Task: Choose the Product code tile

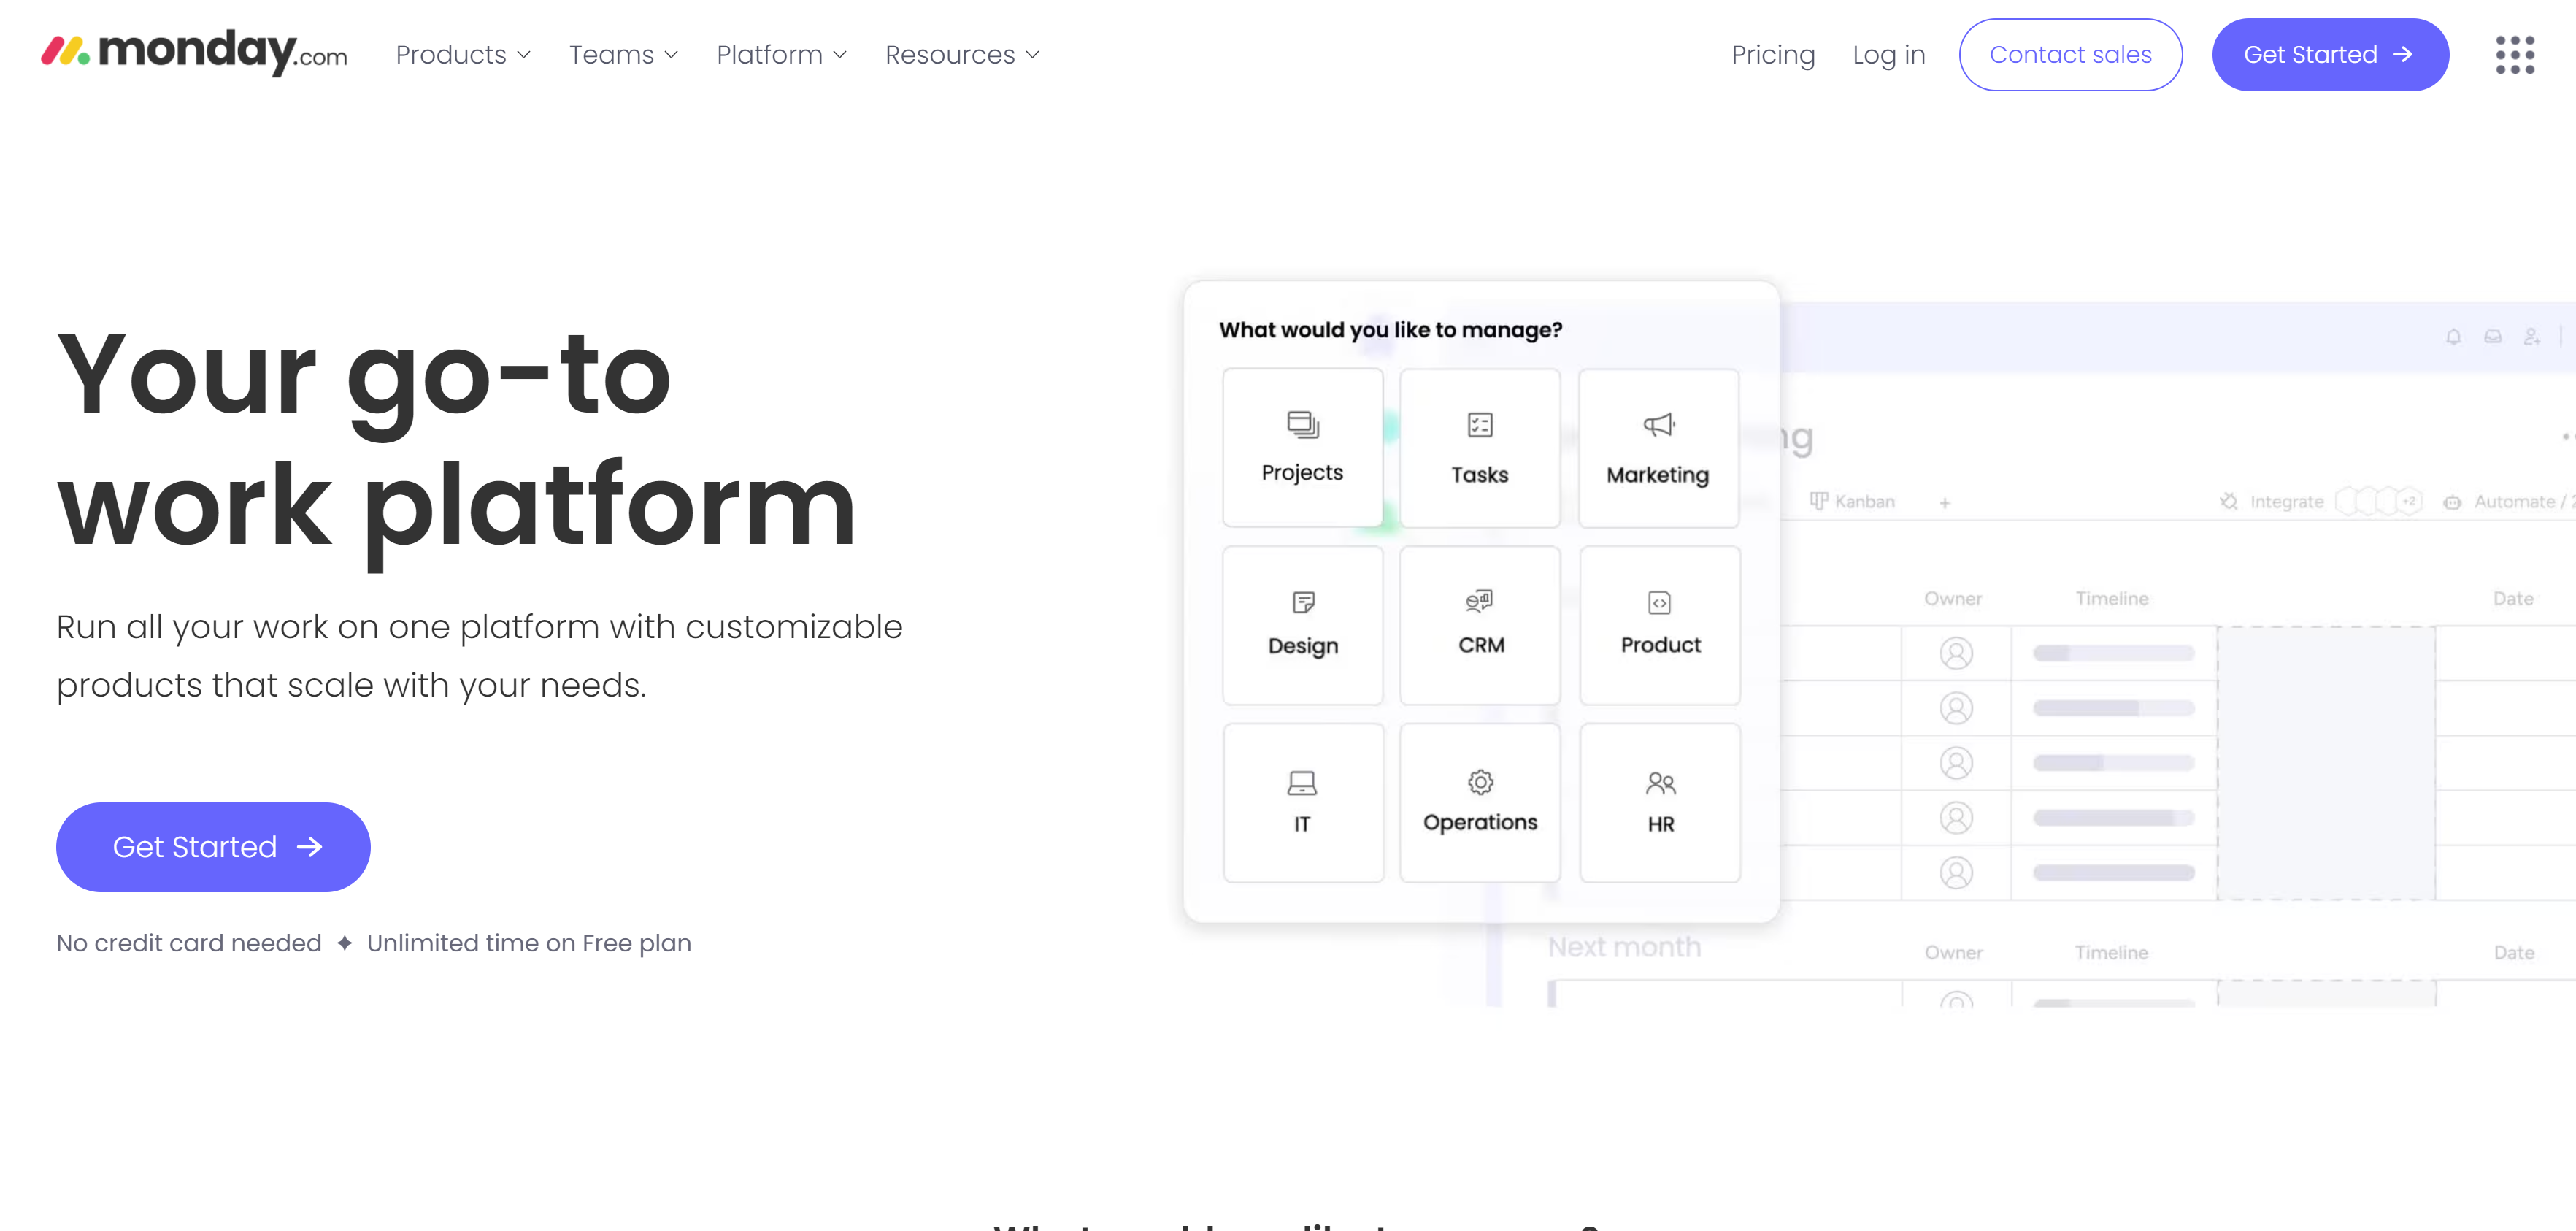Action: pyautogui.click(x=1659, y=625)
